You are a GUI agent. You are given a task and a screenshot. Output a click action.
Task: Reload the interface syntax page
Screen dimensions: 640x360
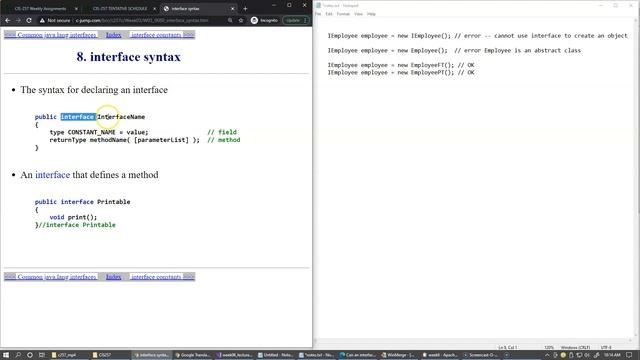pyautogui.click(x=29, y=20)
